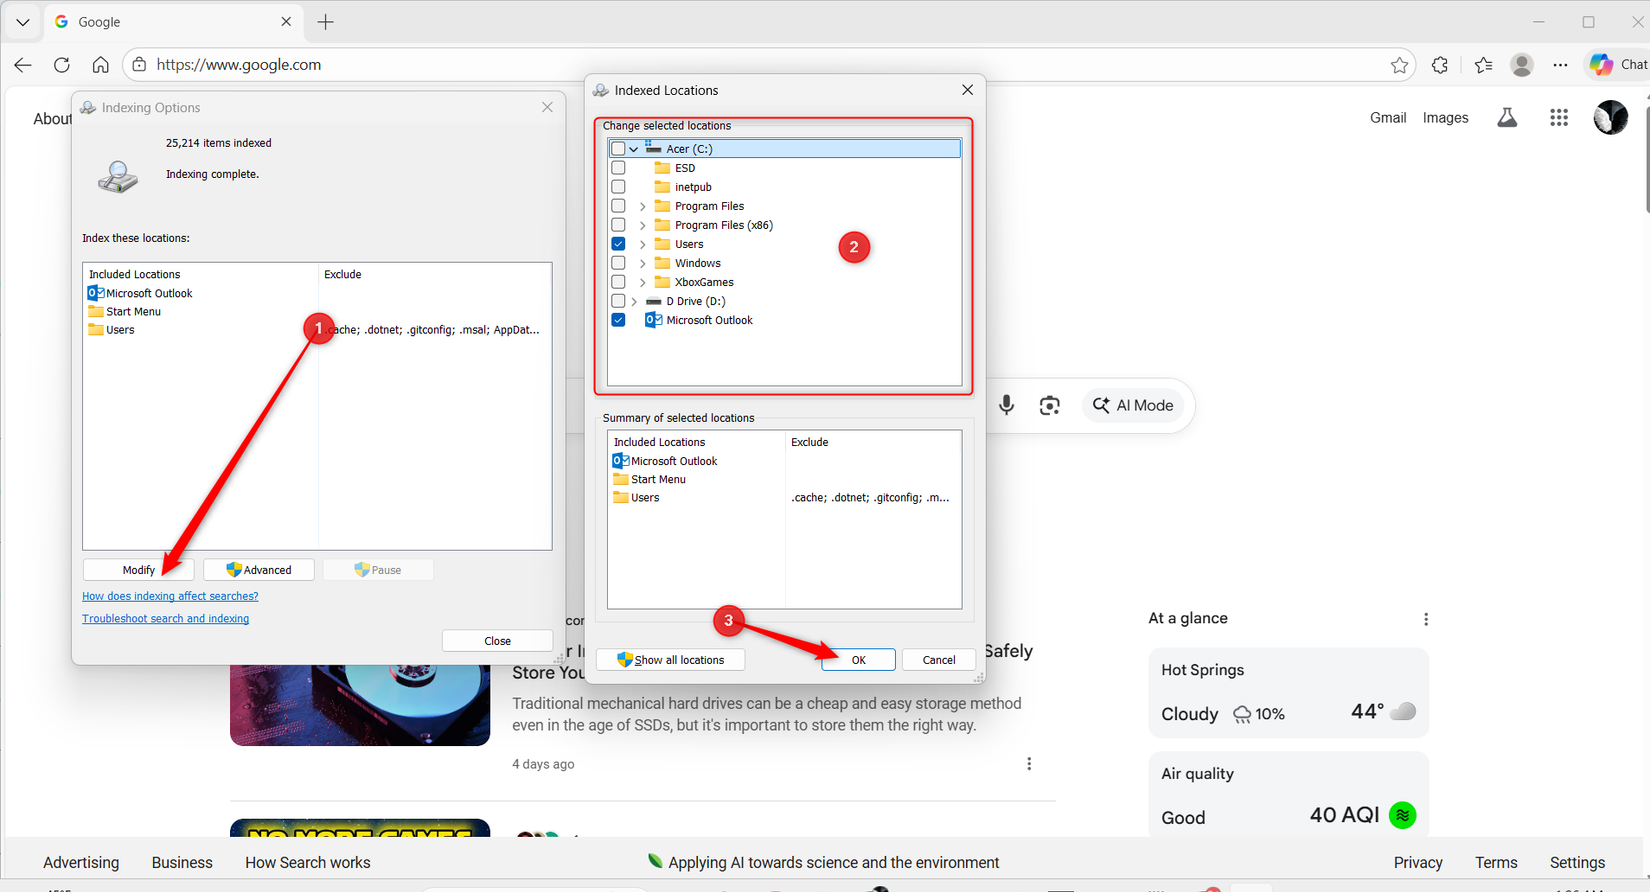1650x892 pixels.
Task: Uncheck the Microsoft Outlook checkbox
Action: 618,320
